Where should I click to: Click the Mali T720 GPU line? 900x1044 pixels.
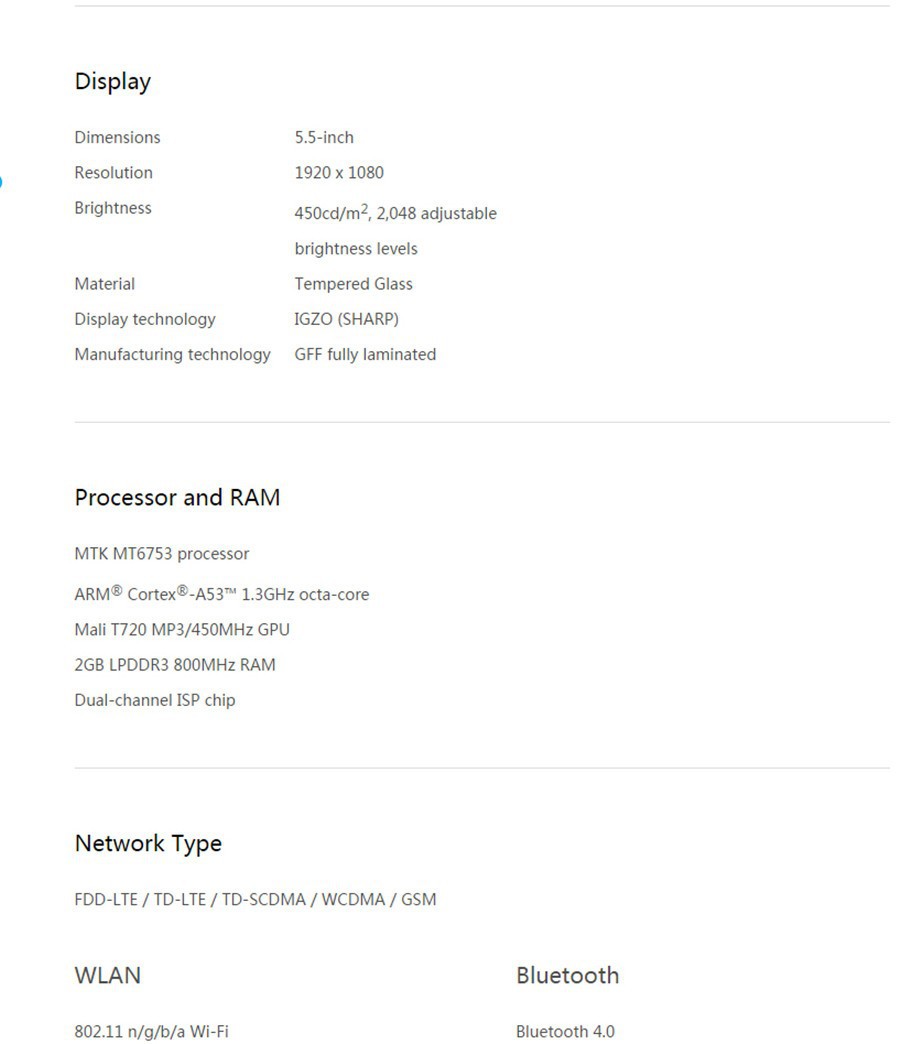pyautogui.click(x=182, y=630)
